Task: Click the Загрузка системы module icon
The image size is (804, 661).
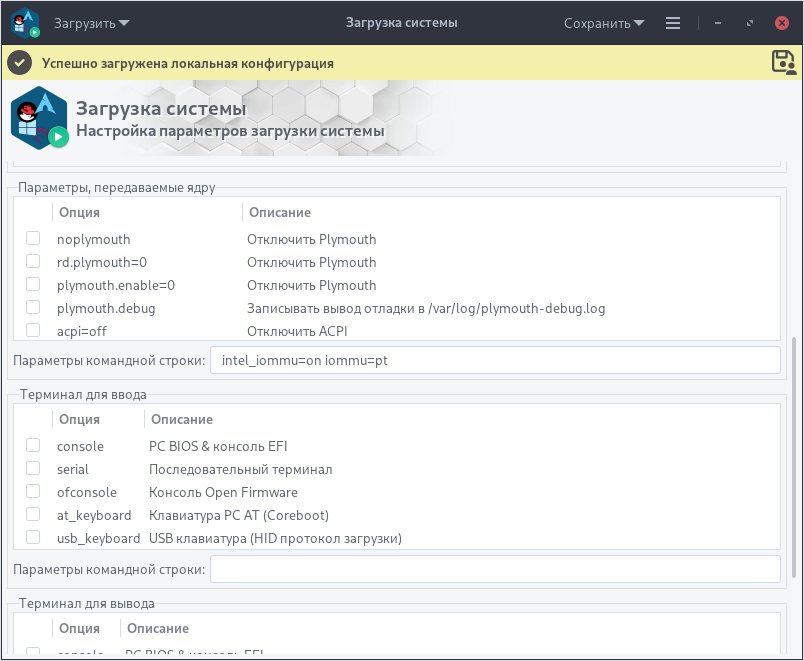Action: 38,116
